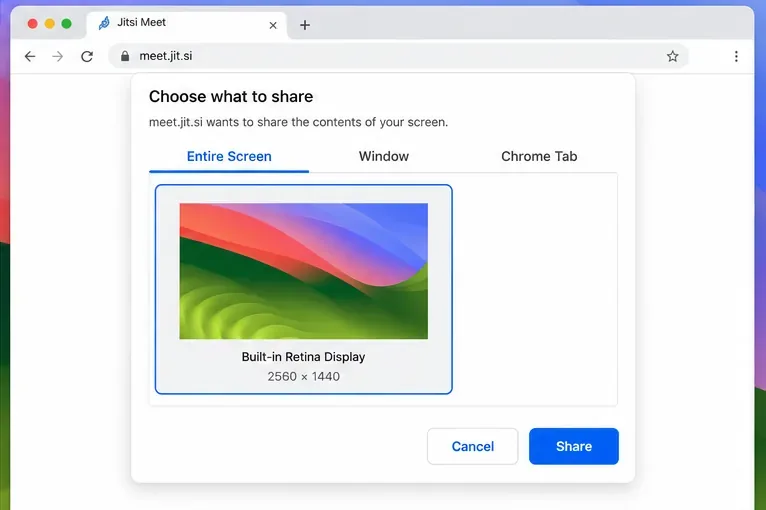The height and width of the screenshot is (510, 766).
Task: Go back using the browser back arrow
Action: [x=30, y=56]
